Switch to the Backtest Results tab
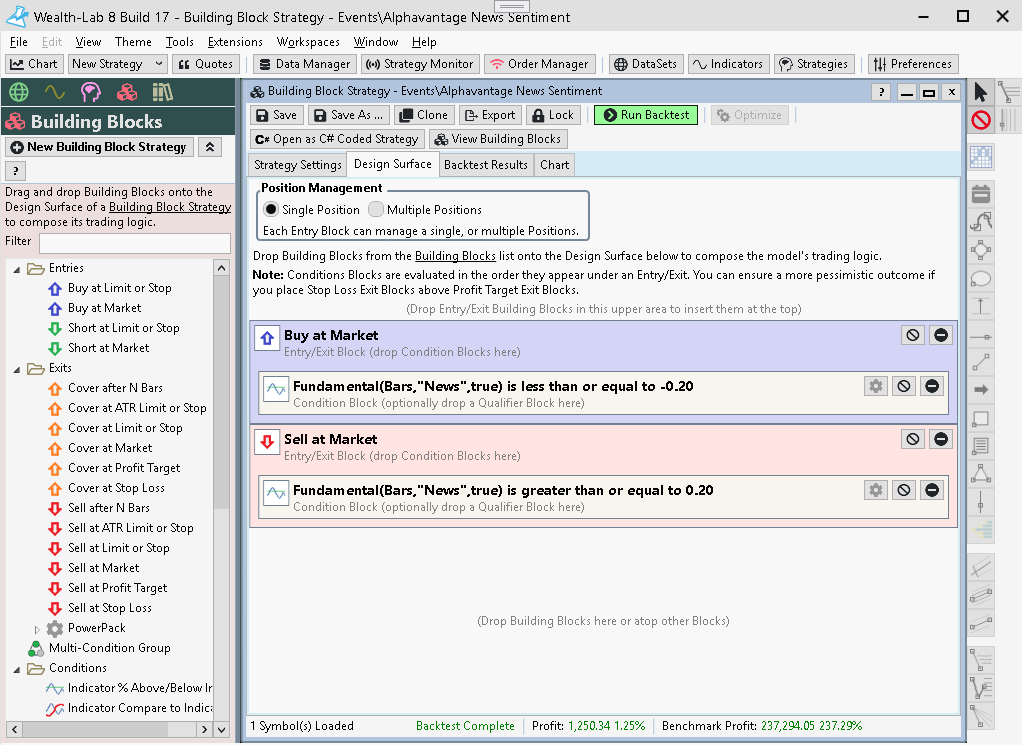 click(x=485, y=165)
